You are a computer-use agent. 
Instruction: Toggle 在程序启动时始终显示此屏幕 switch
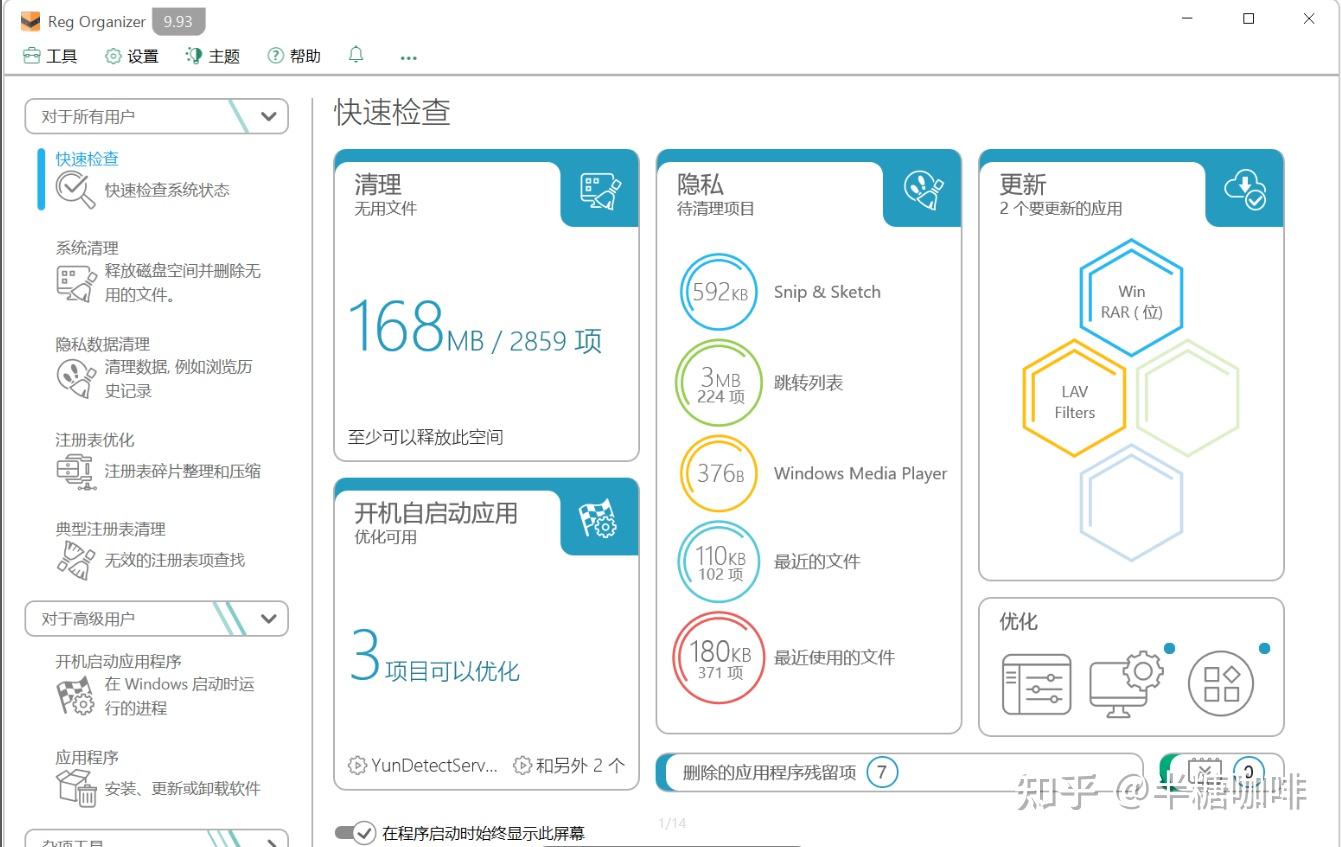[x=355, y=833]
